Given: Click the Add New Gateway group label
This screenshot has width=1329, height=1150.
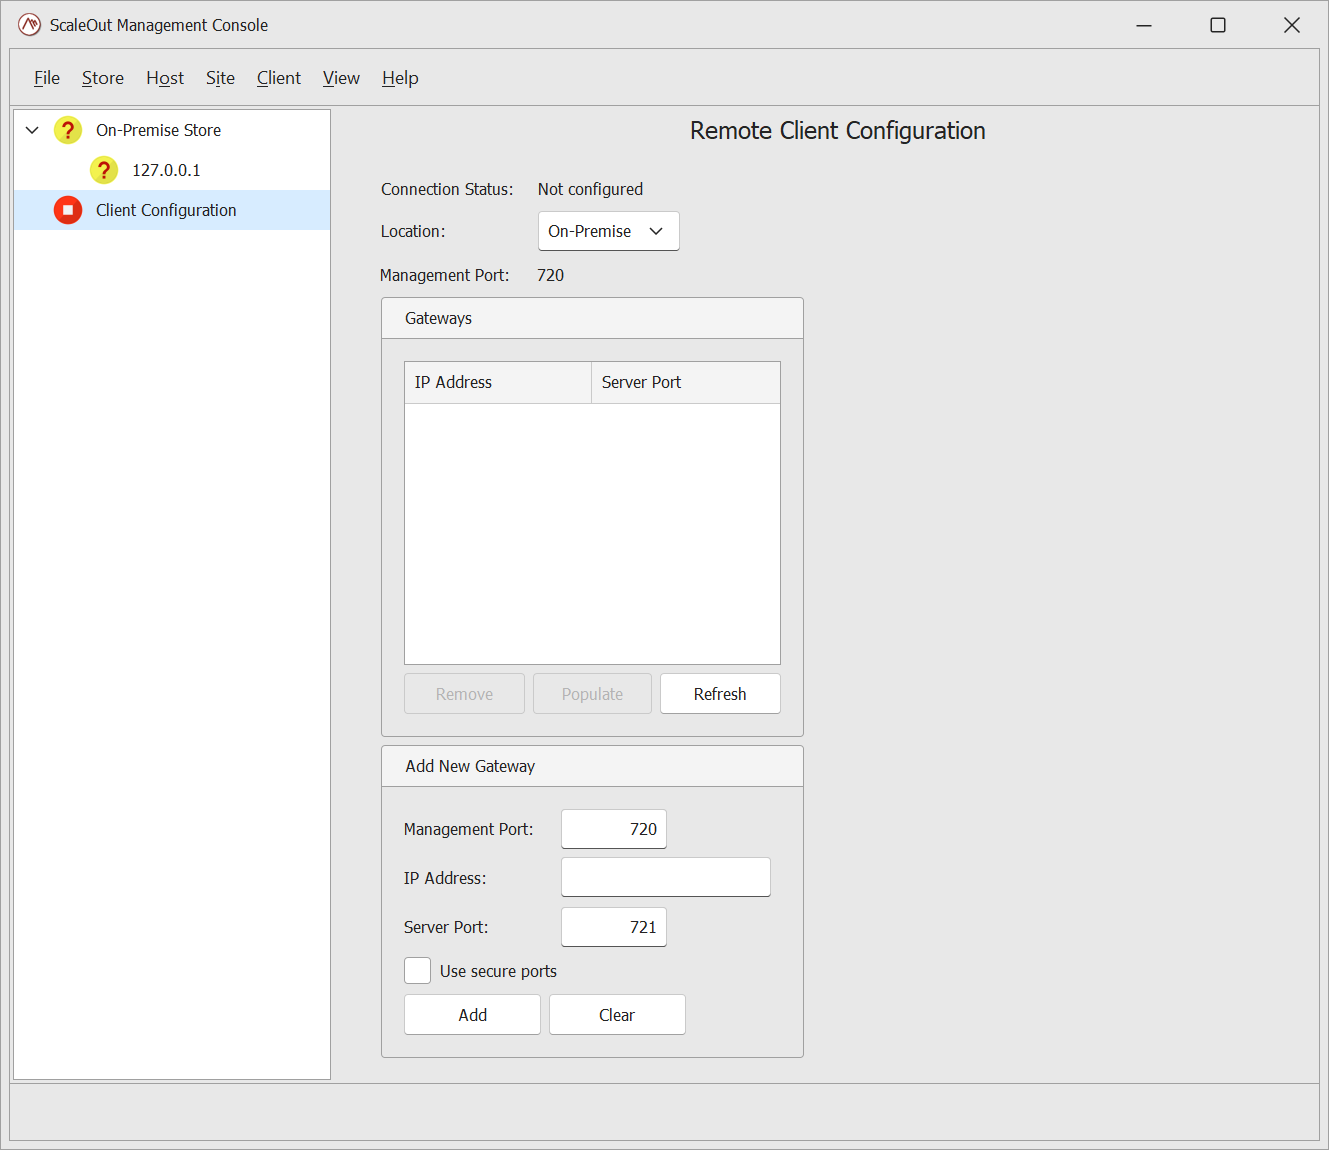Looking at the screenshot, I should pyautogui.click(x=470, y=766).
